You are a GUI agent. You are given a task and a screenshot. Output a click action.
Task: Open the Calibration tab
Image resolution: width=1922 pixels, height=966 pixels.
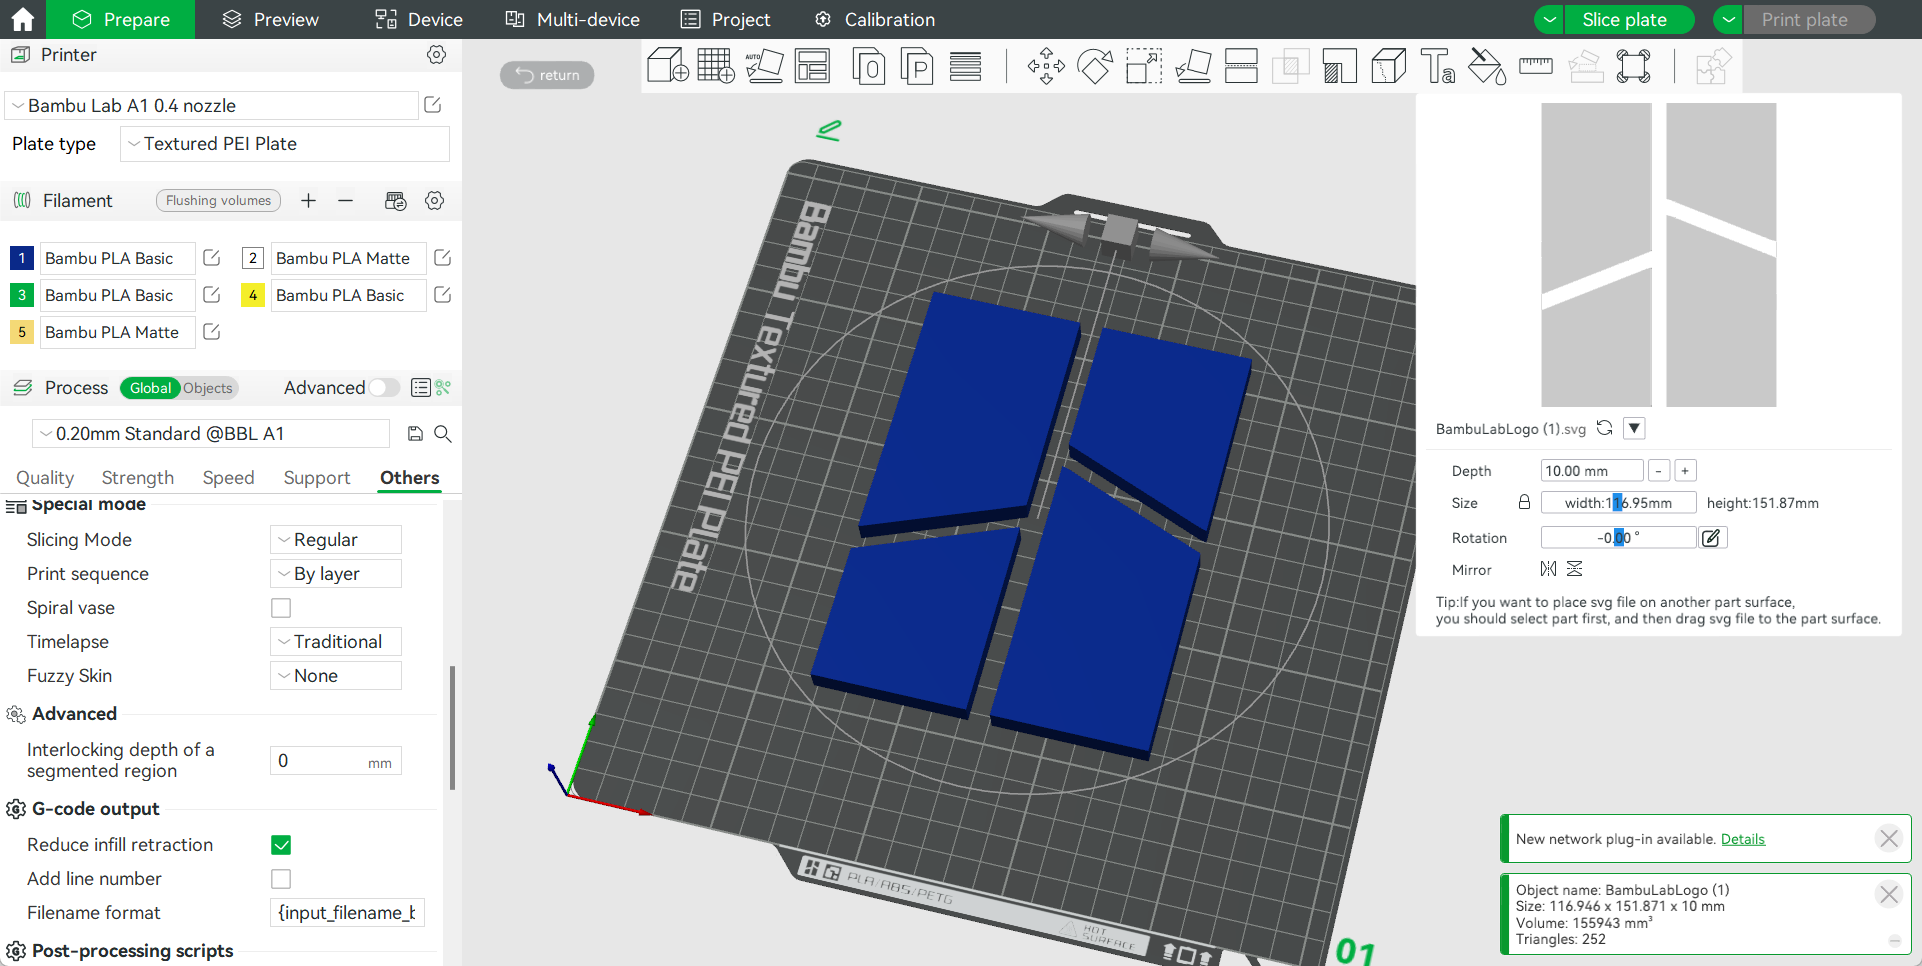tap(874, 20)
